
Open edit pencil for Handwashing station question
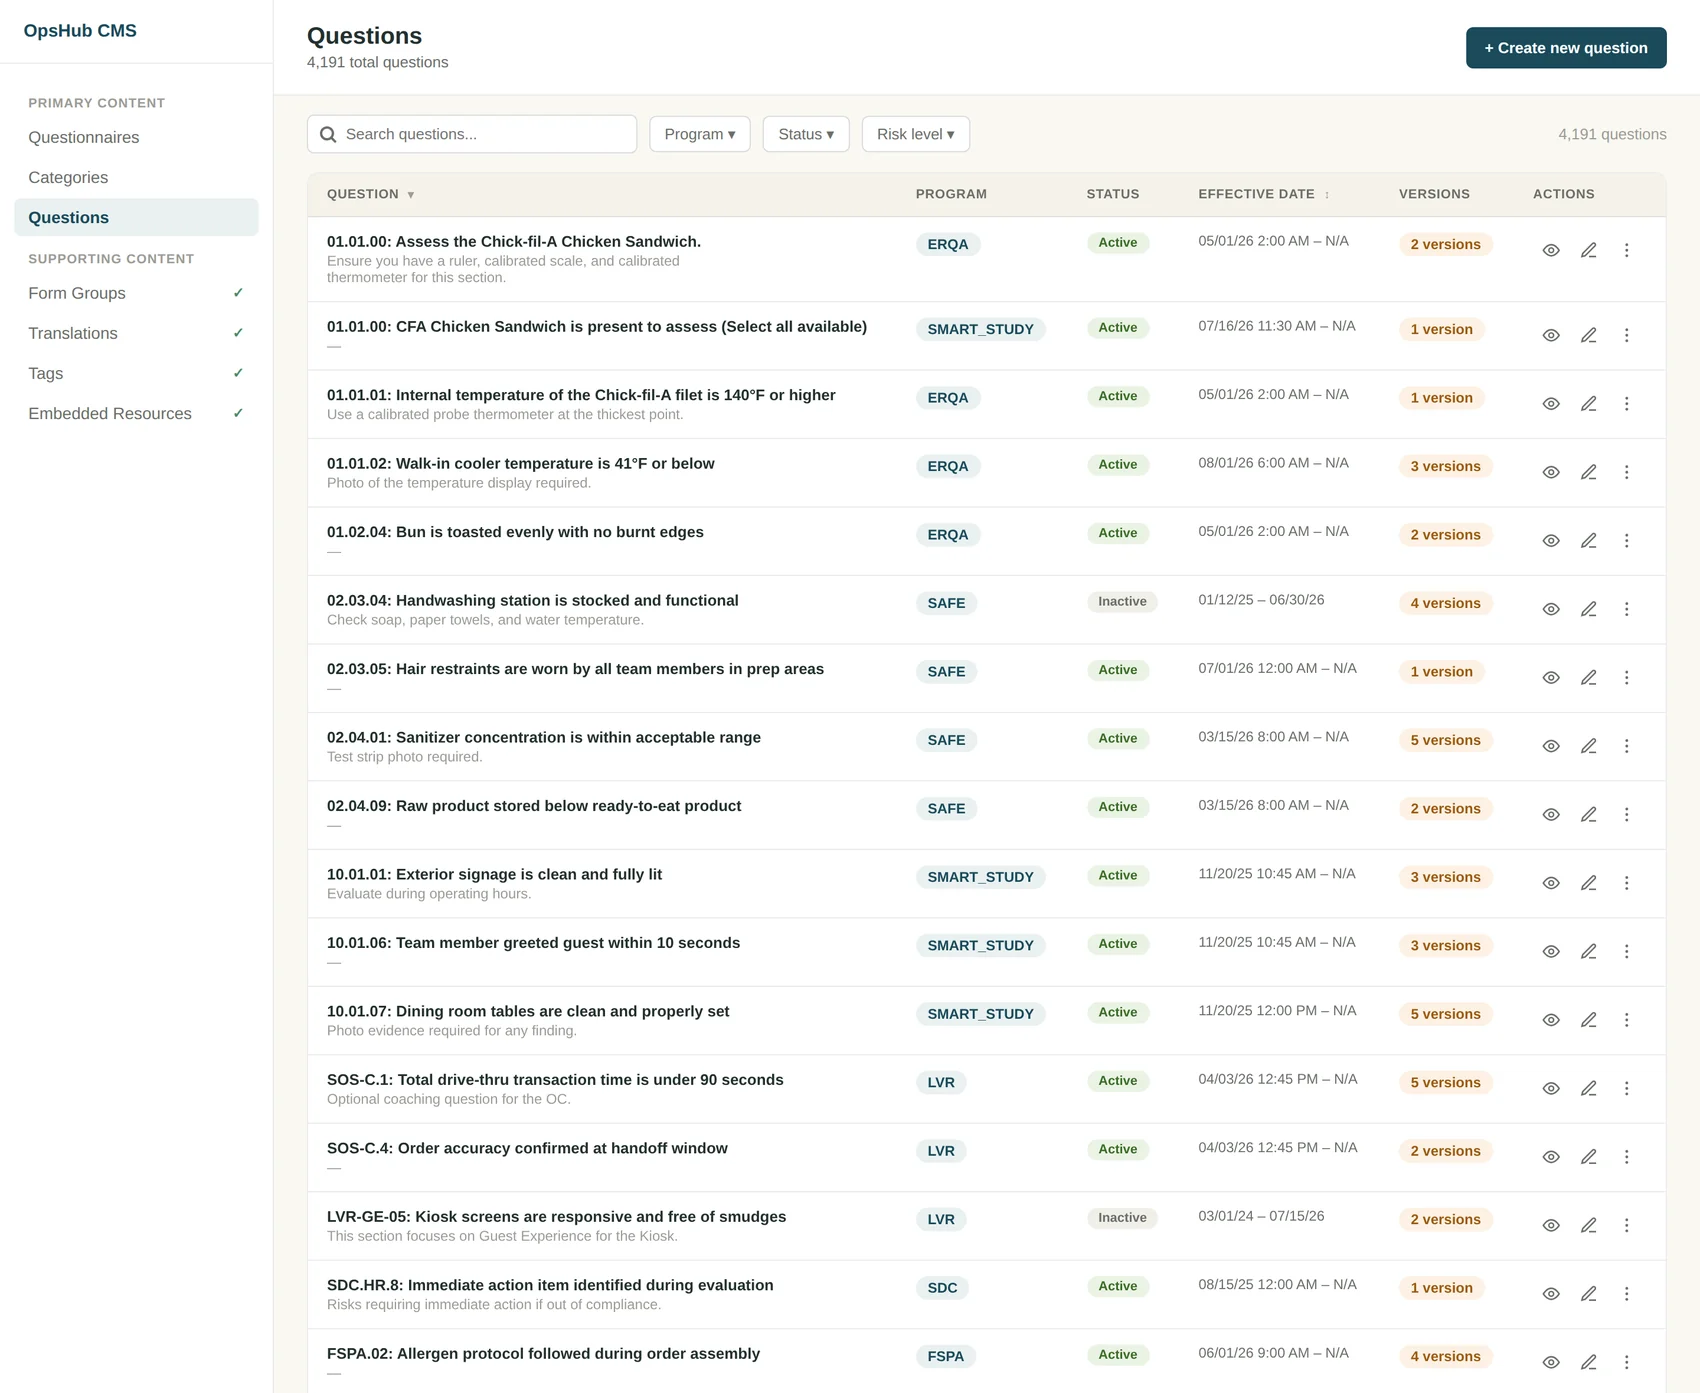(1588, 609)
